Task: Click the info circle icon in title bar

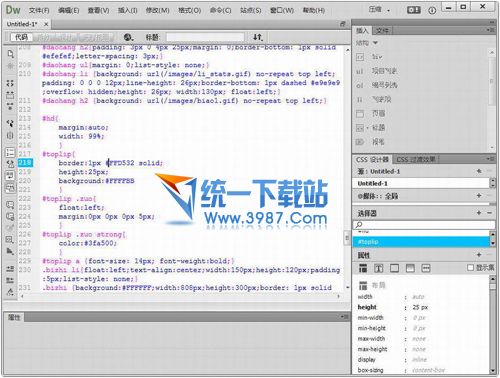Action: [x=432, y=10]
